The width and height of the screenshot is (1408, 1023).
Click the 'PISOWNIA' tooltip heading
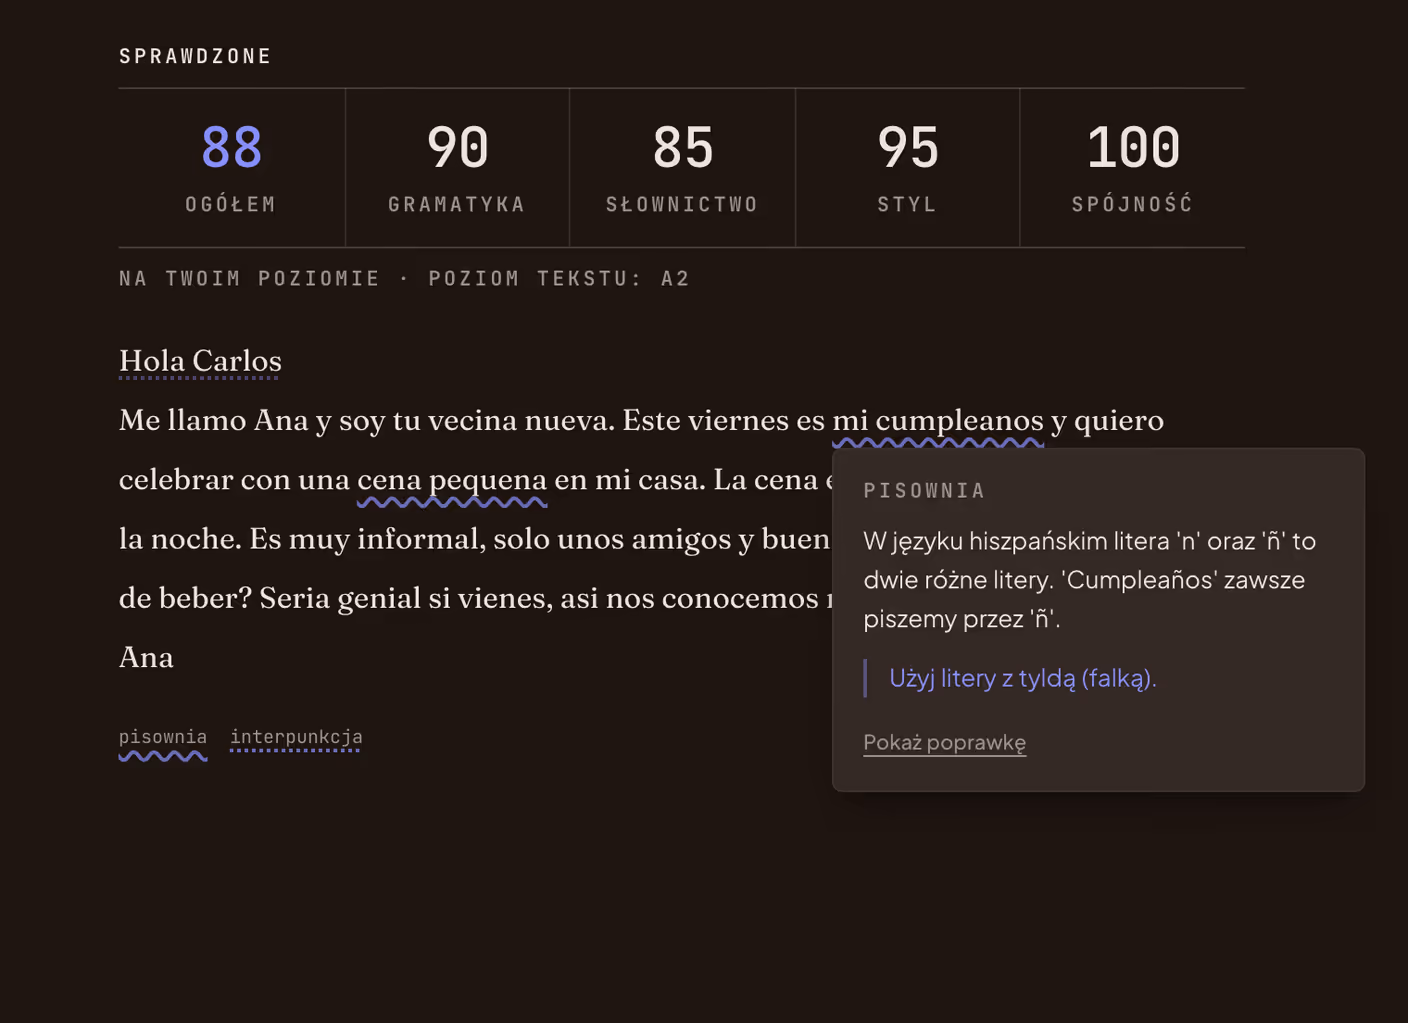[x=924, y=491]
